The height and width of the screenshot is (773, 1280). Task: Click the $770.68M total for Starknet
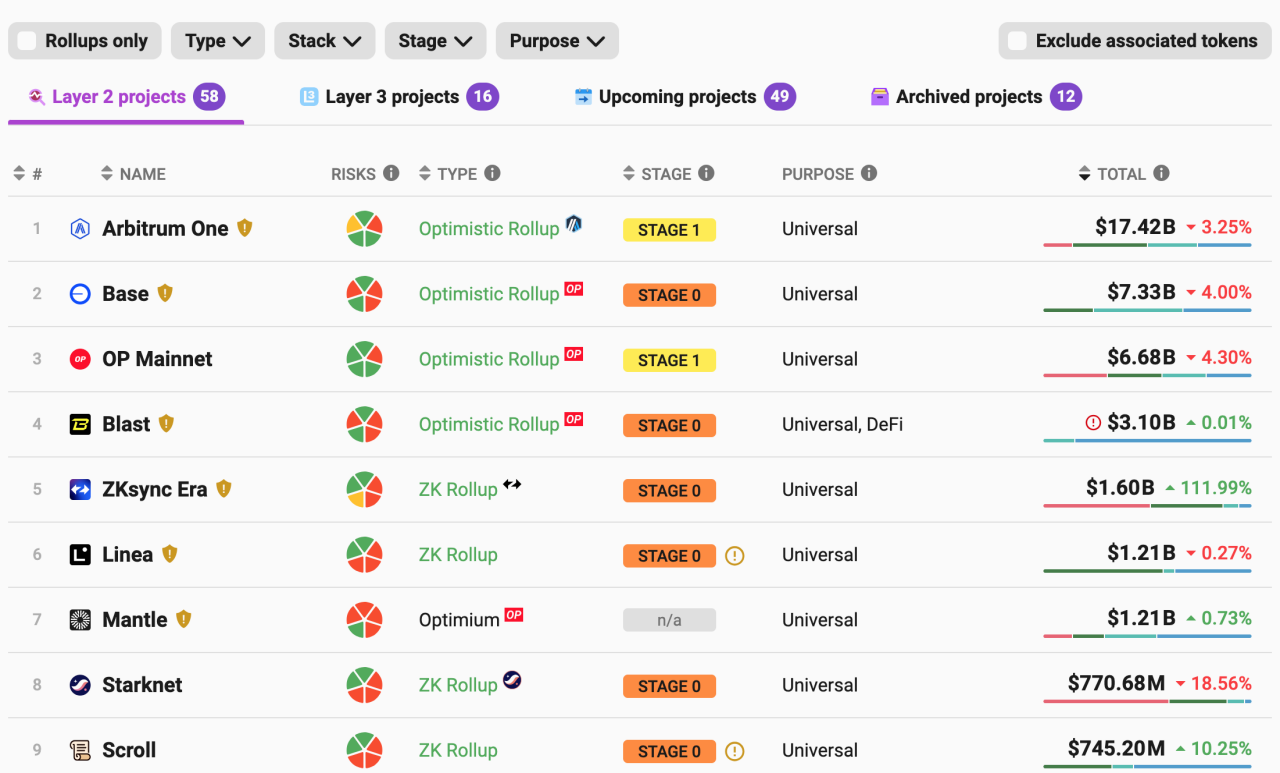pos(1116,683)
